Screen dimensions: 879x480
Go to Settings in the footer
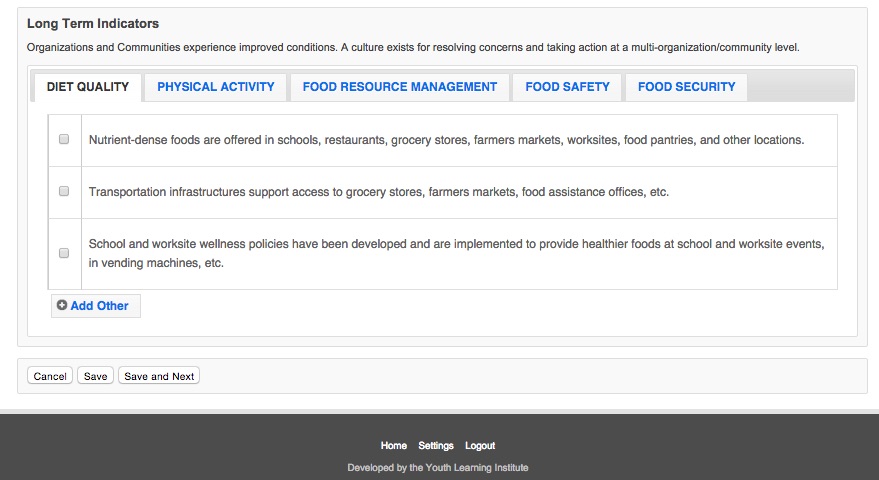click(x=436, y=446)
